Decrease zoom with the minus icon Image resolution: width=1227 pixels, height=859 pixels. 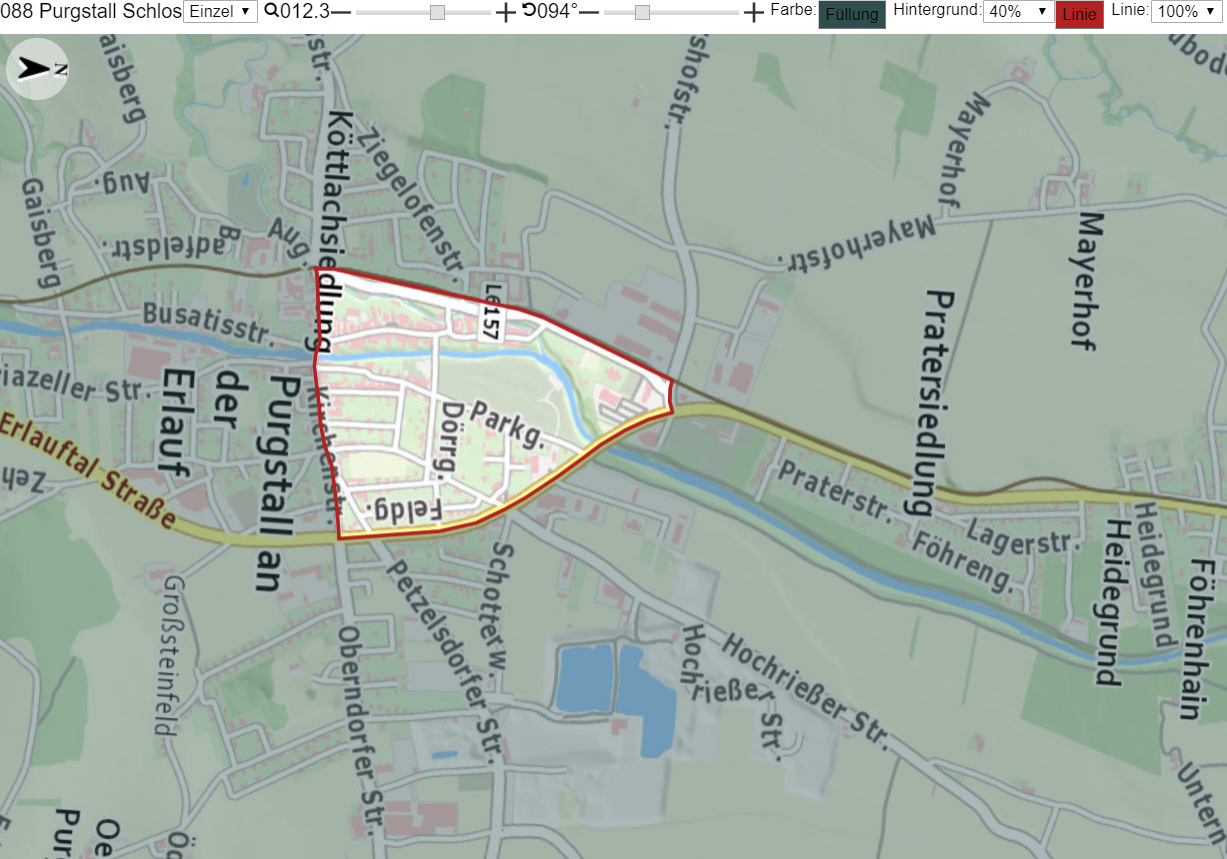pyautogui.click(x=341, y=12)
